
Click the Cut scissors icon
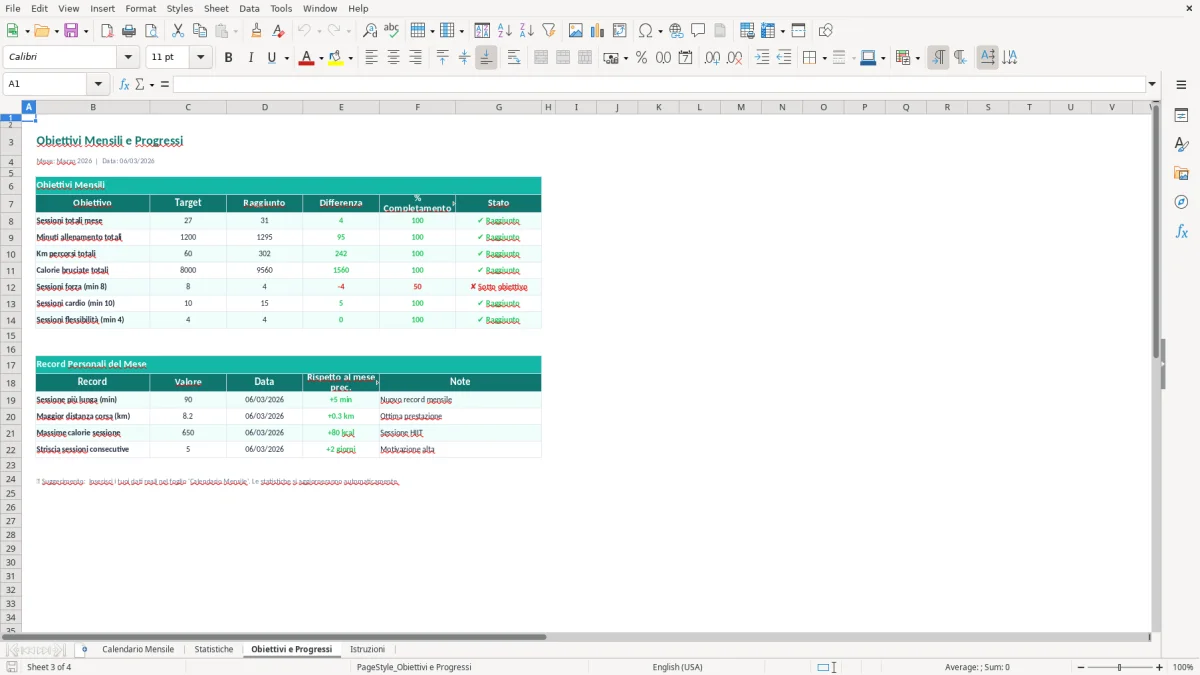(178, 31)
